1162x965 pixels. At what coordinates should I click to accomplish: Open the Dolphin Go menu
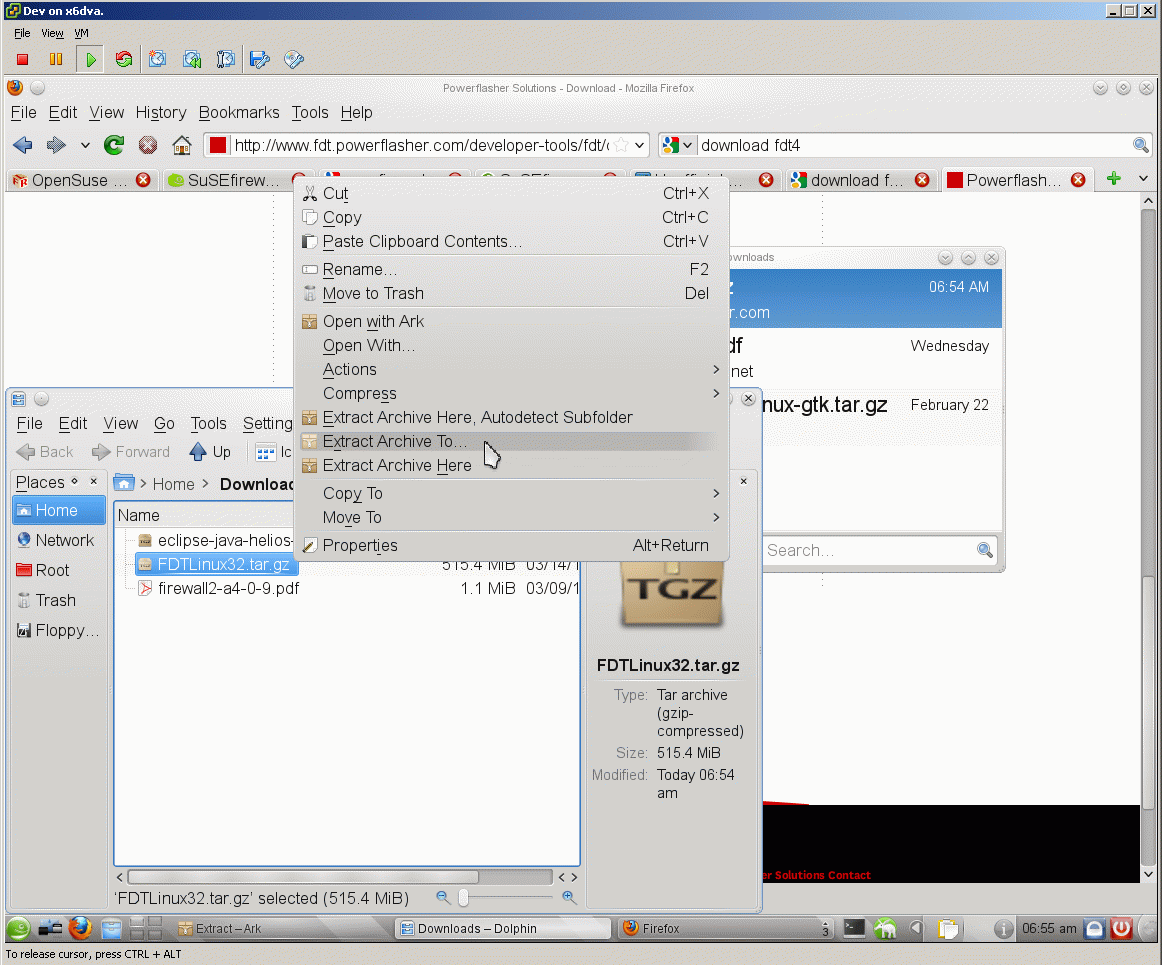click(164, 423)
